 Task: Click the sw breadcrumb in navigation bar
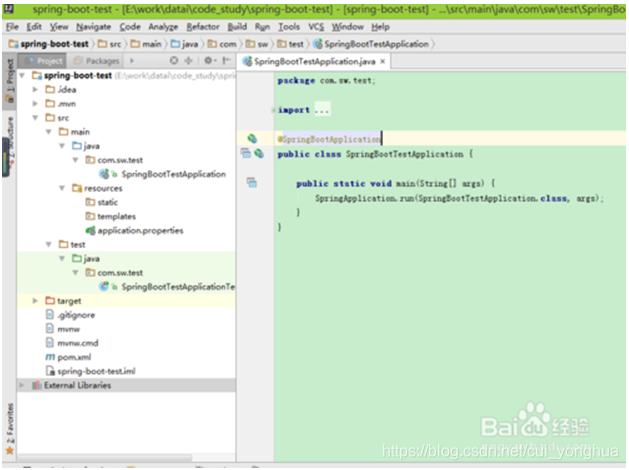tap(257, 44)
